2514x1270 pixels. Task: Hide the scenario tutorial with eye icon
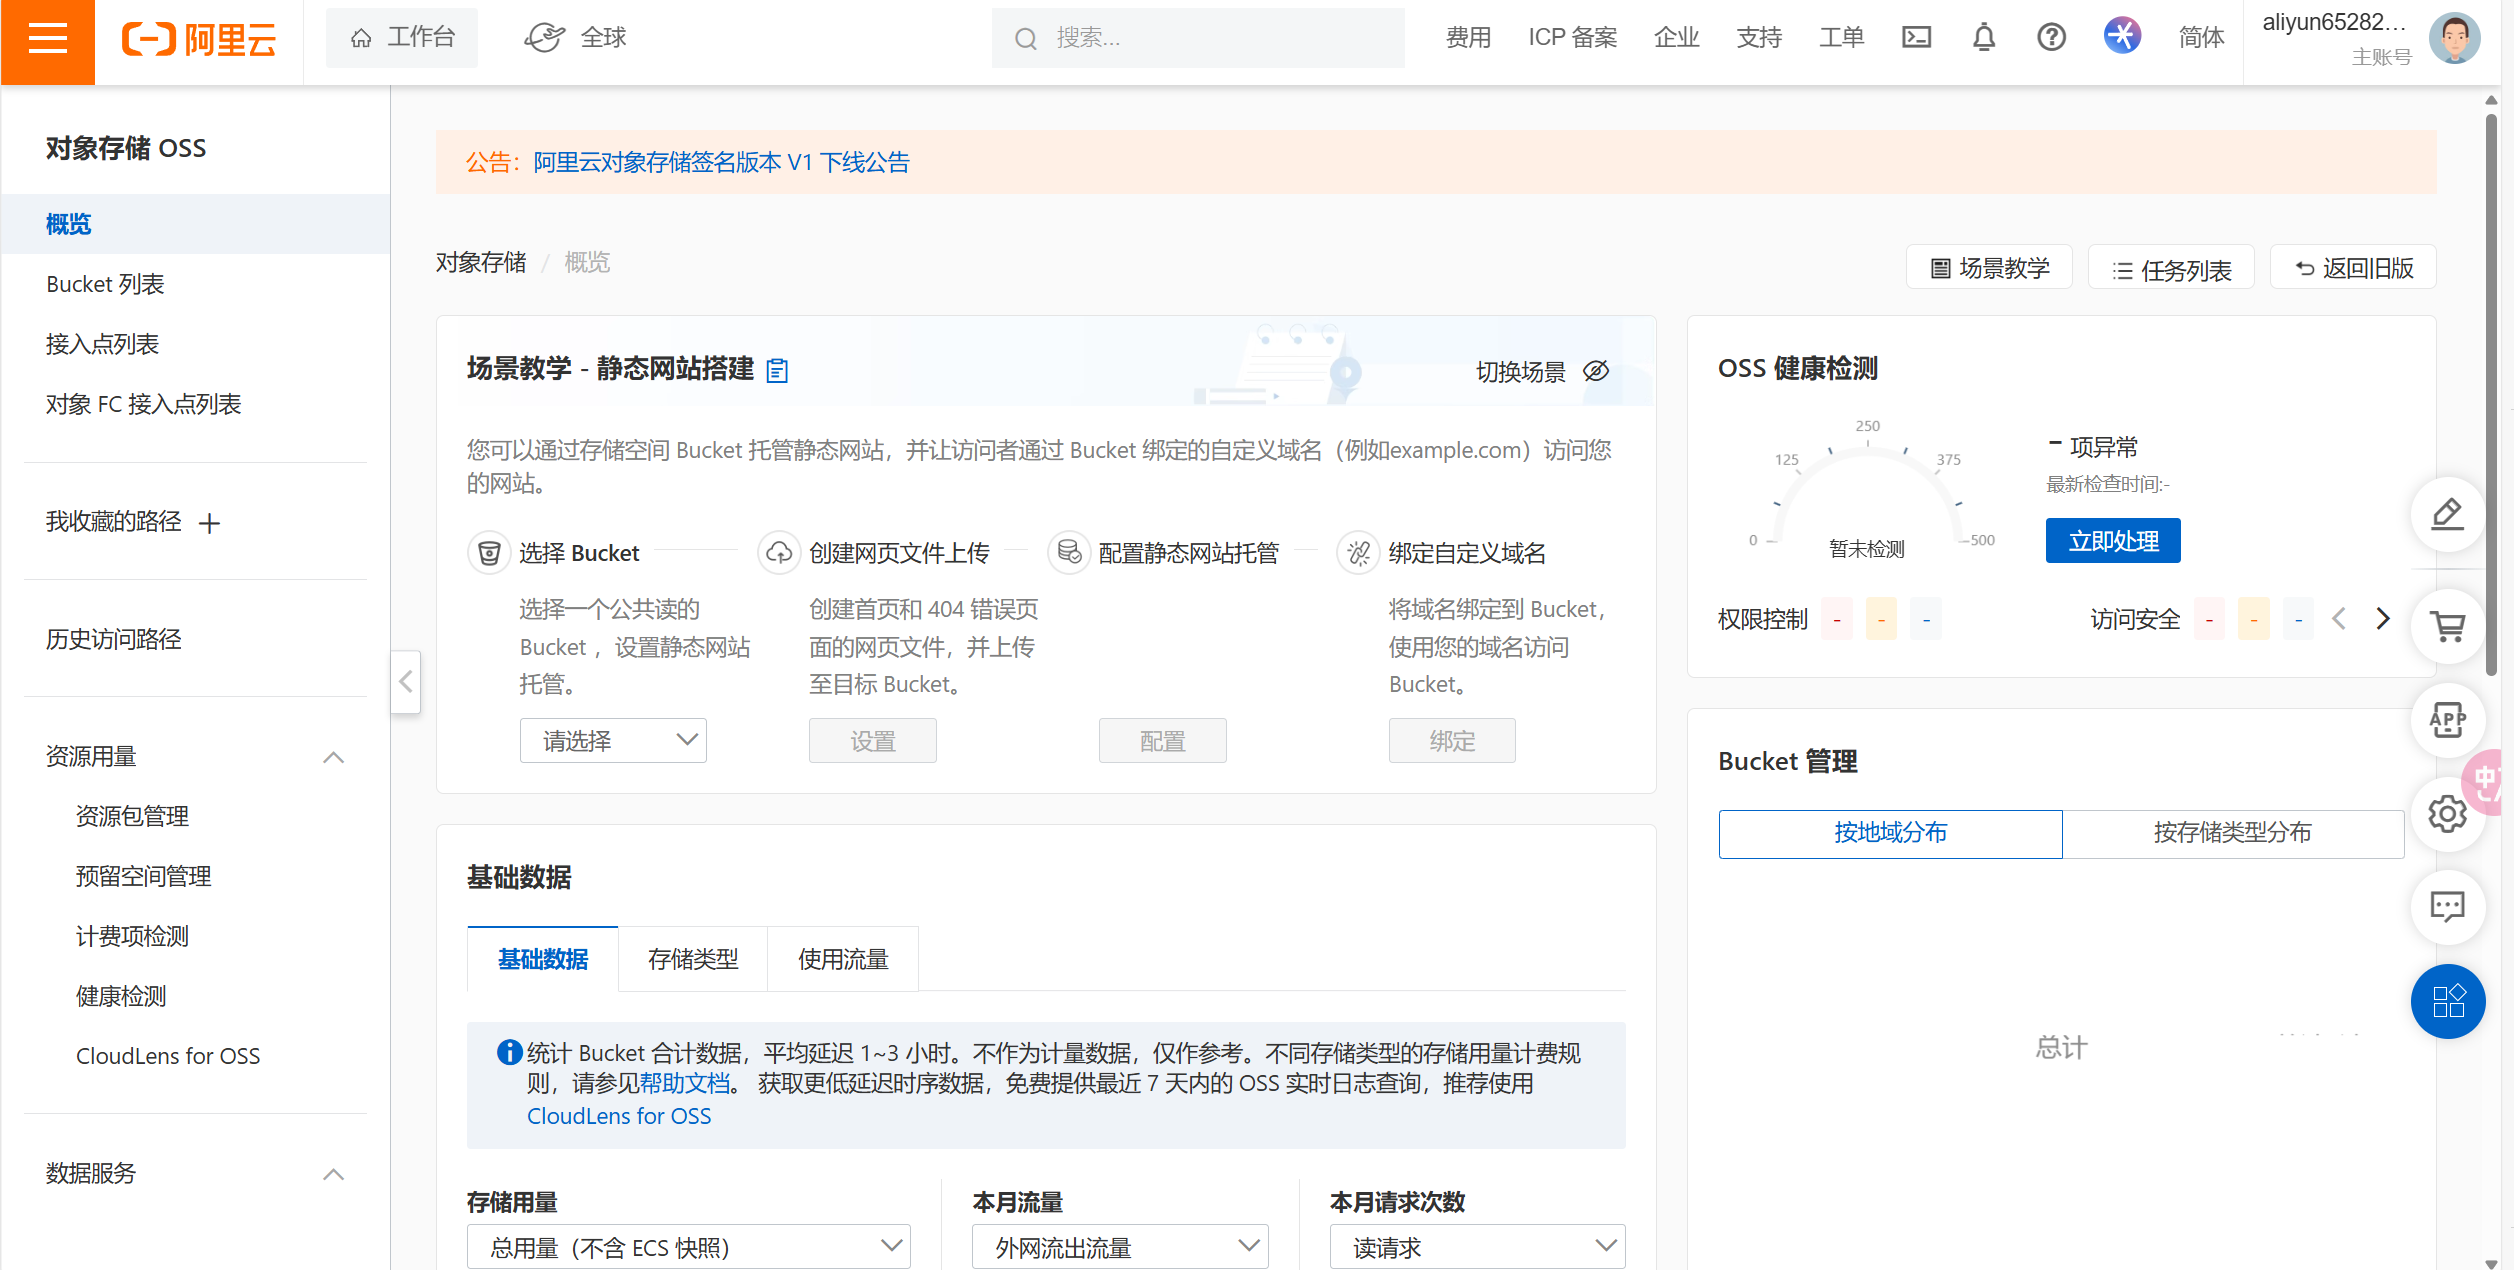[x=1596, y=371]
